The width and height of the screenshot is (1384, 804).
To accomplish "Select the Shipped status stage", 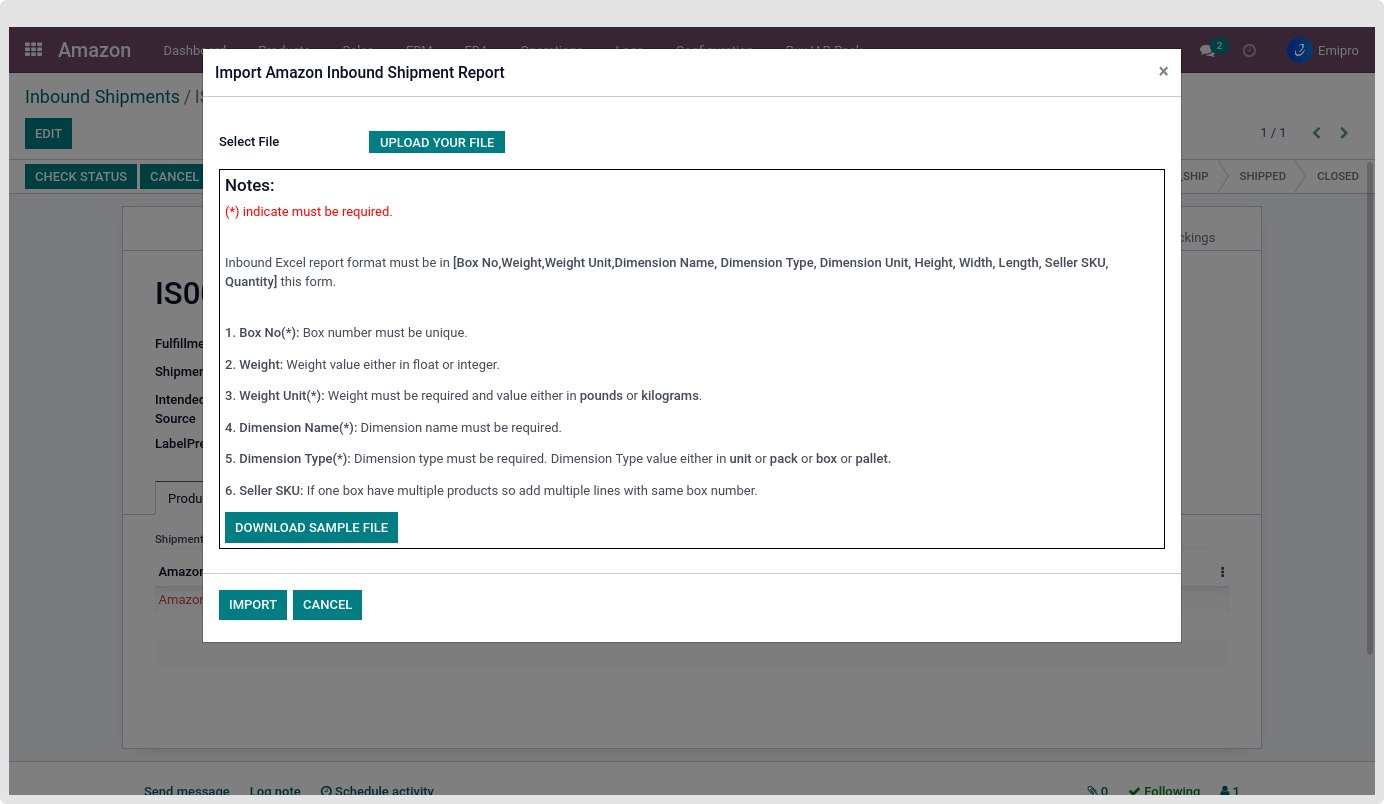I will coord(1262,176).
